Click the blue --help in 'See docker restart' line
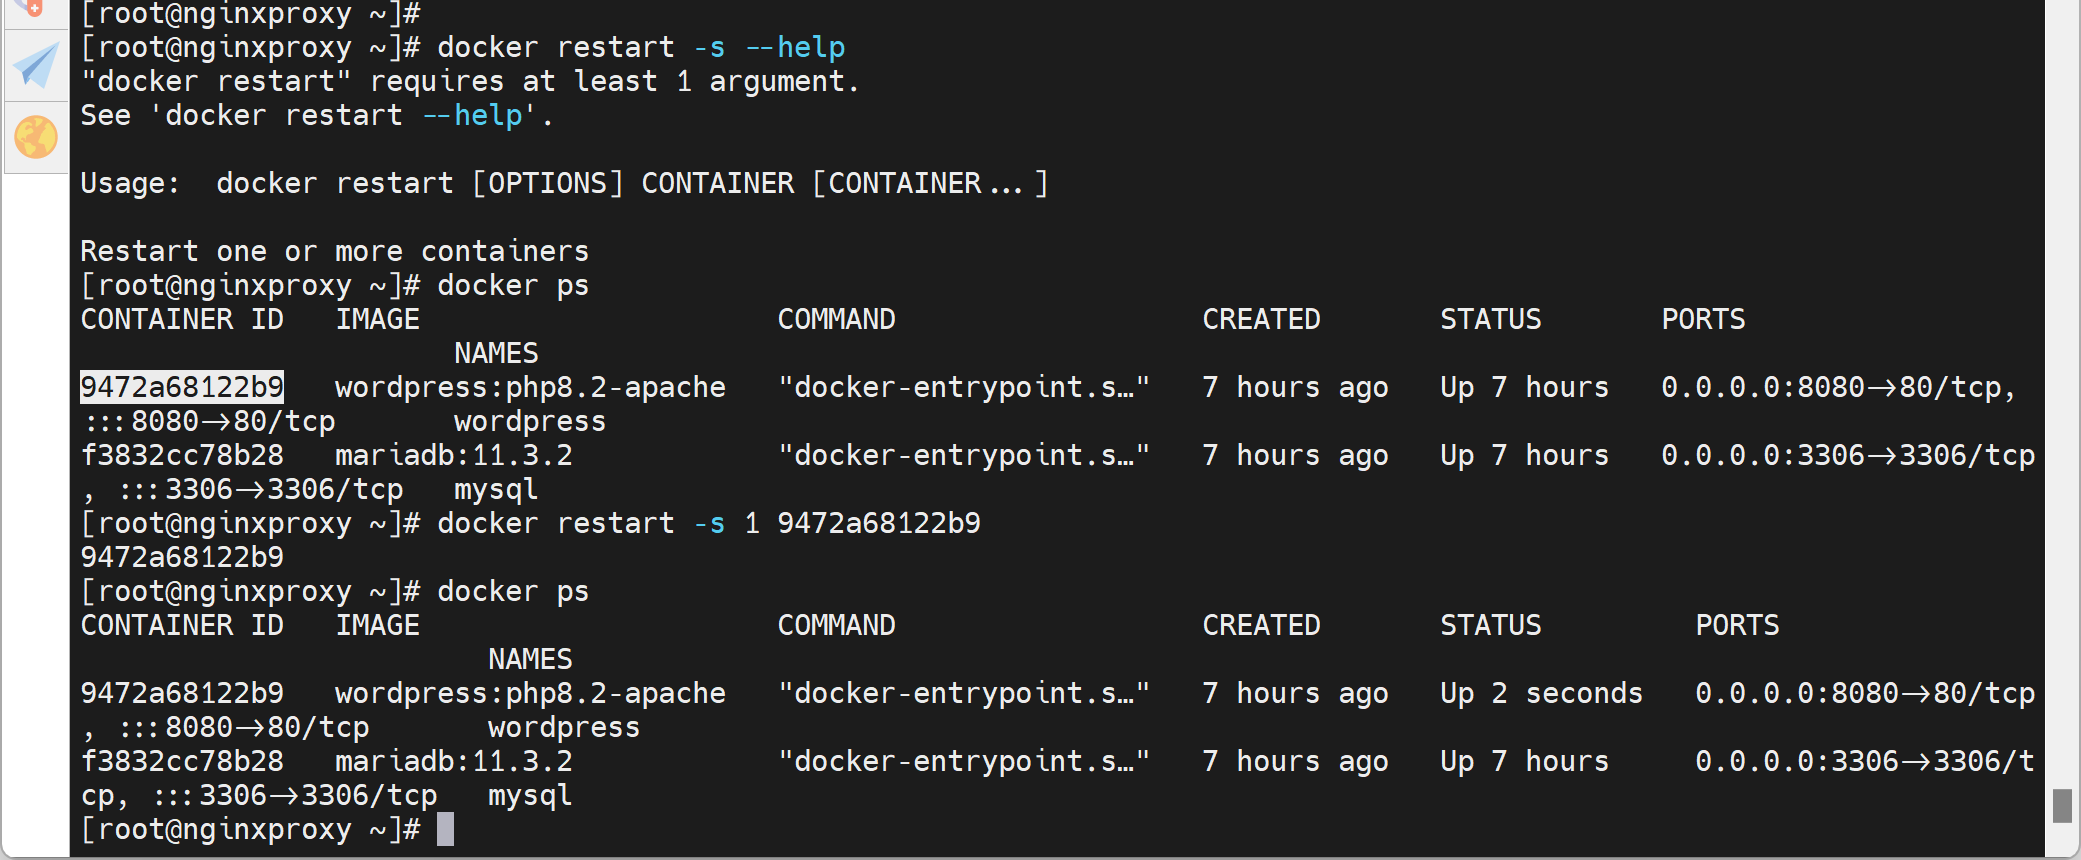This screenshot has height=860, width=2081. click(x=472, y=115)
